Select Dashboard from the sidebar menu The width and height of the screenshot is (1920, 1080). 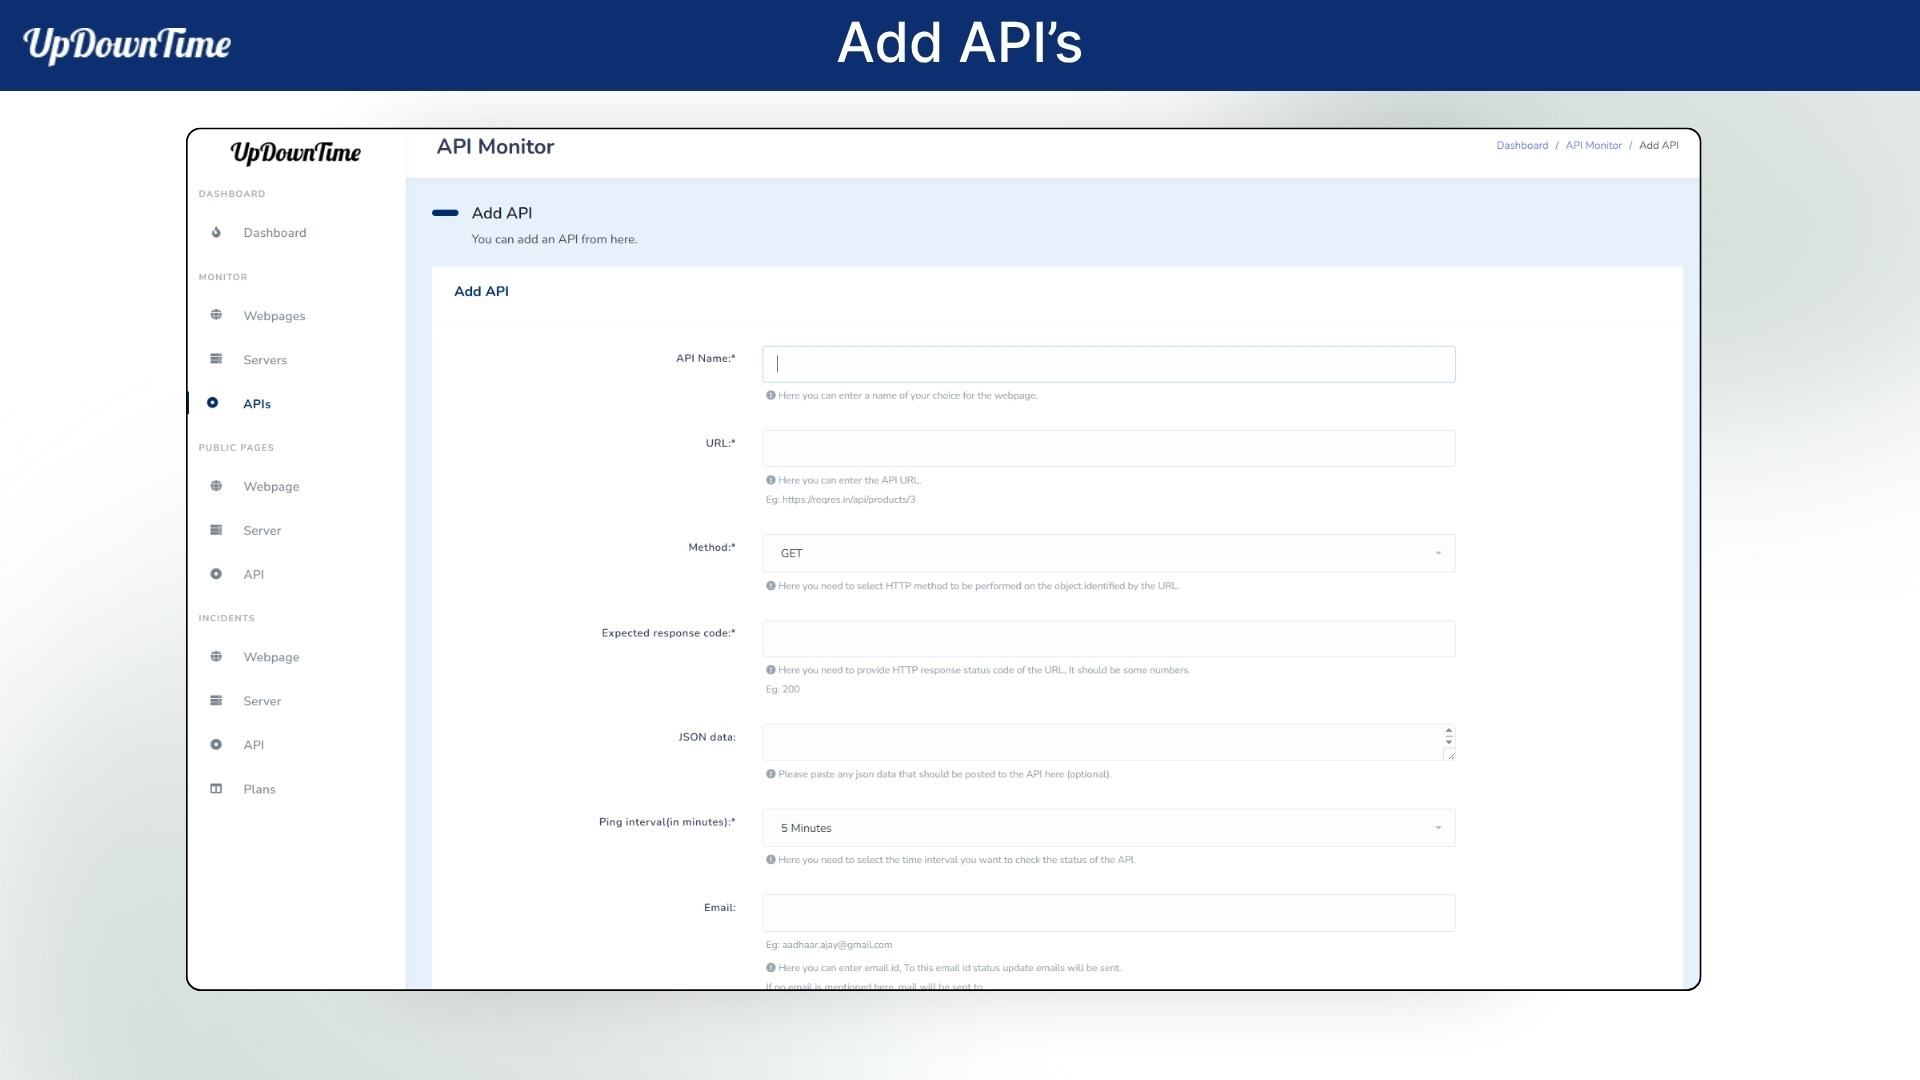[x=274, y=232]
